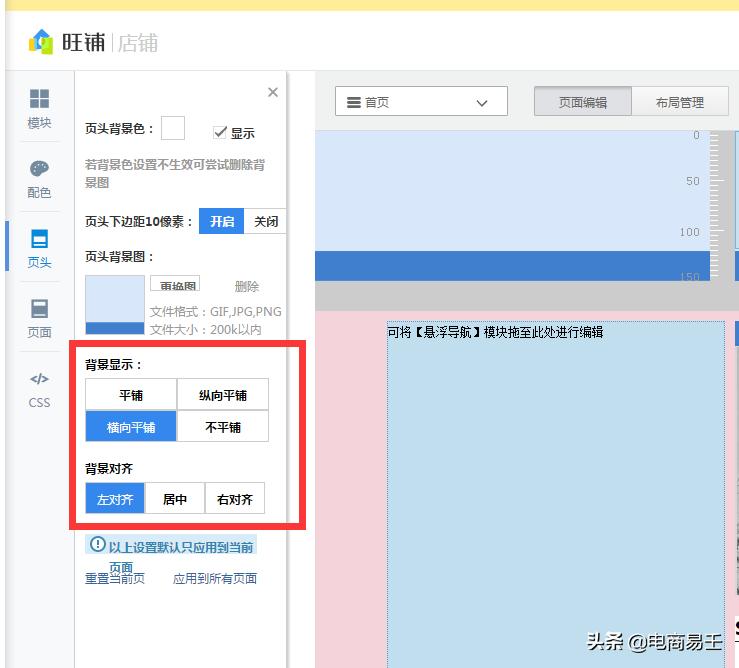This screenshot has height=668, width=739.
Task: Switch to the 布局管理 tab
Action: (x=680, y=101)
